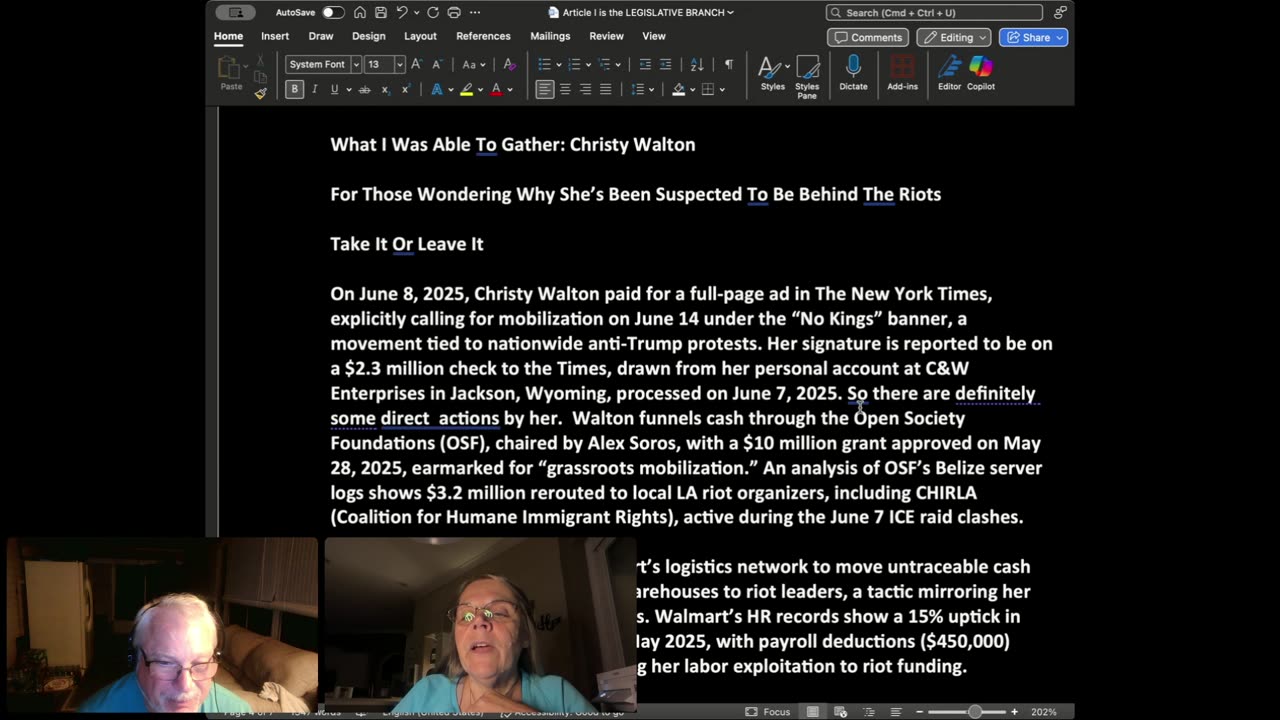Redo the last action
Screen dimensions: 1280x720
tap(433, 12)
